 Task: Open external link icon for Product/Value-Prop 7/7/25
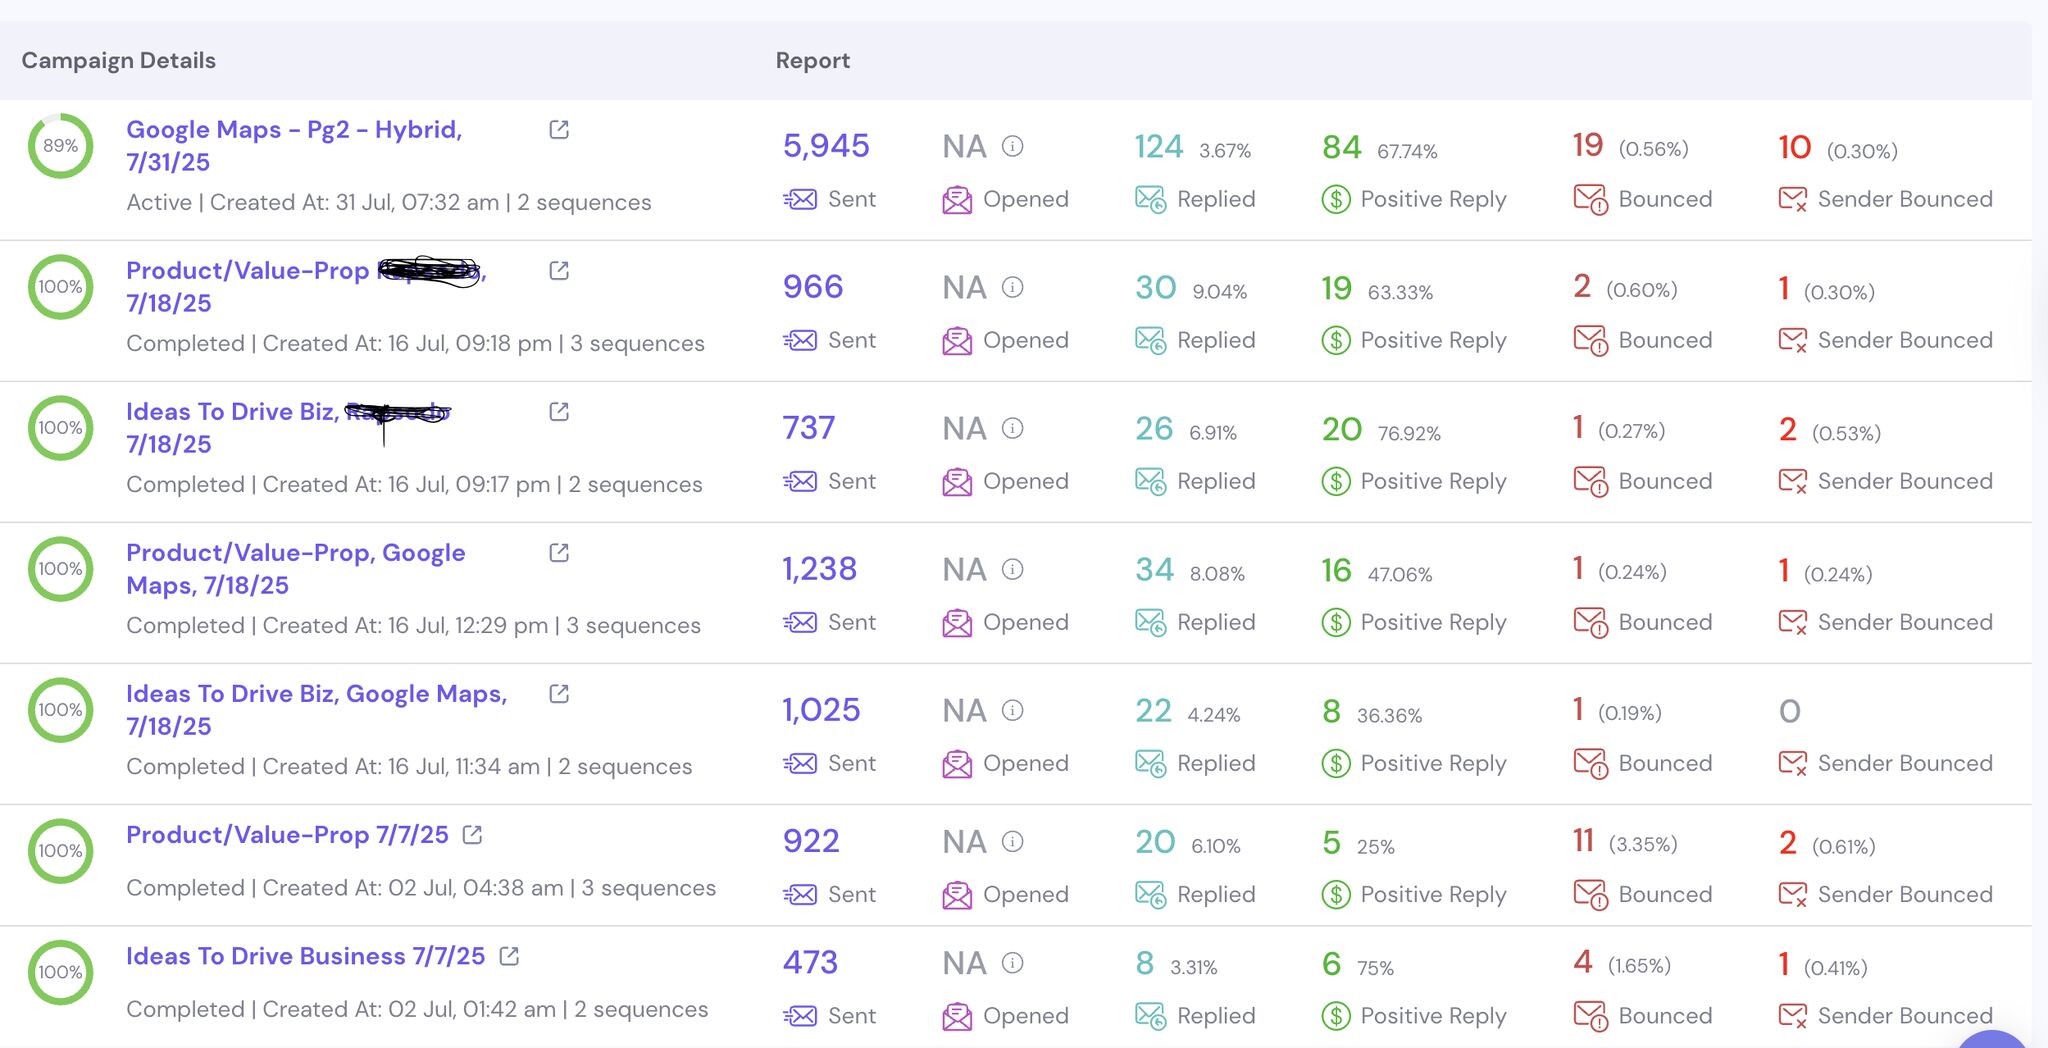472,835
